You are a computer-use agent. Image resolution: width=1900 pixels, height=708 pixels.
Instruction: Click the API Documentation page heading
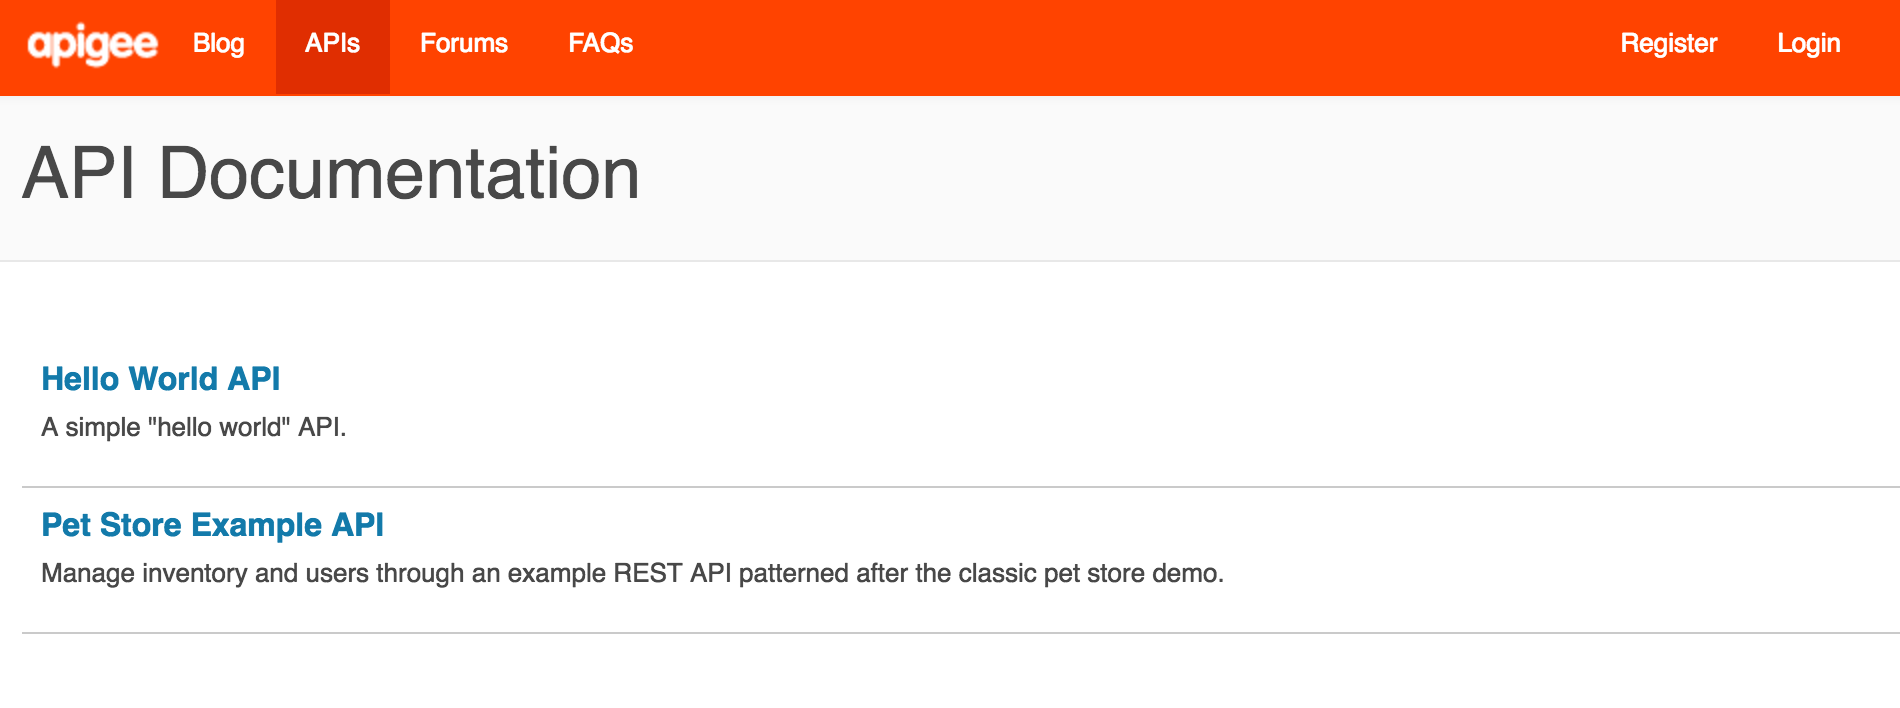(333, 174)
